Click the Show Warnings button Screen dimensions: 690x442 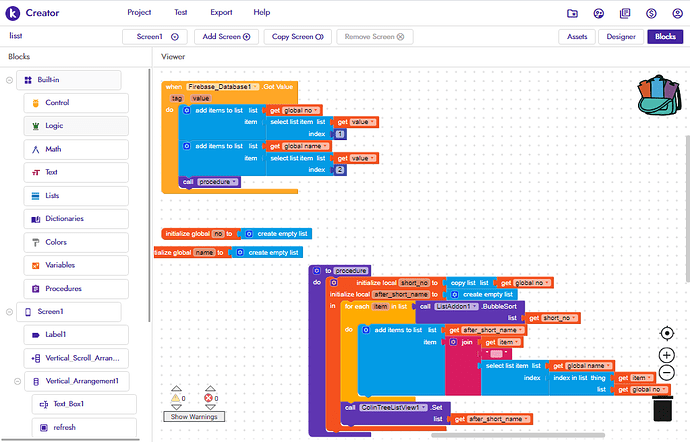click(191, 416)
